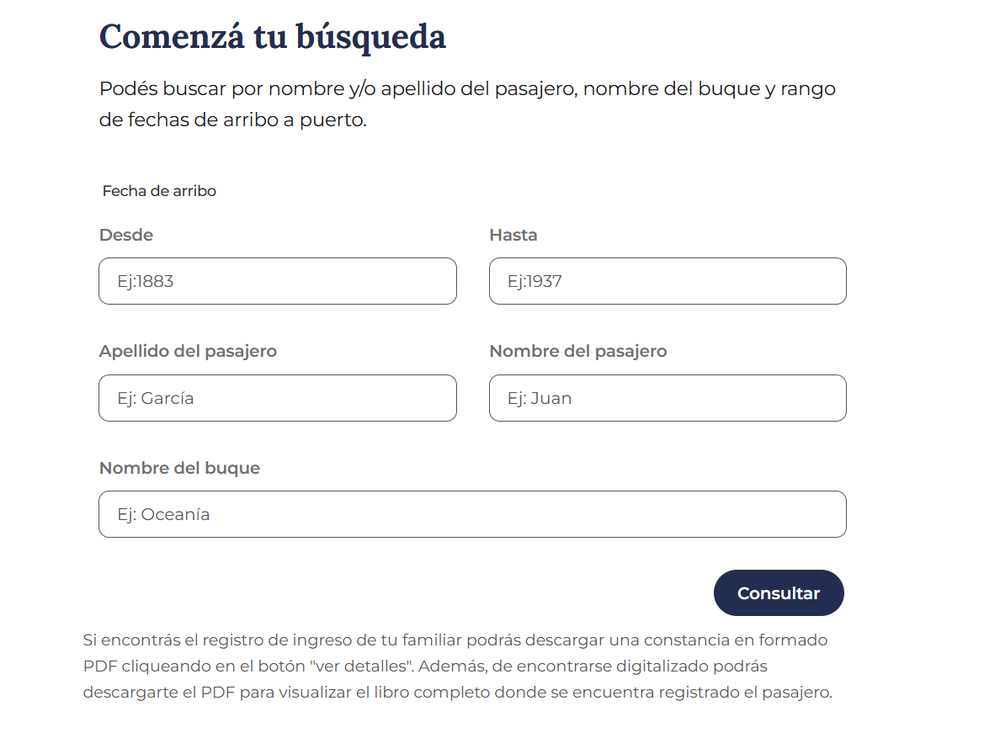Click the final line mentioning 'libro completo'
Image resolution: width=1000 pixels, height=754 pixels.
point(458,692)
